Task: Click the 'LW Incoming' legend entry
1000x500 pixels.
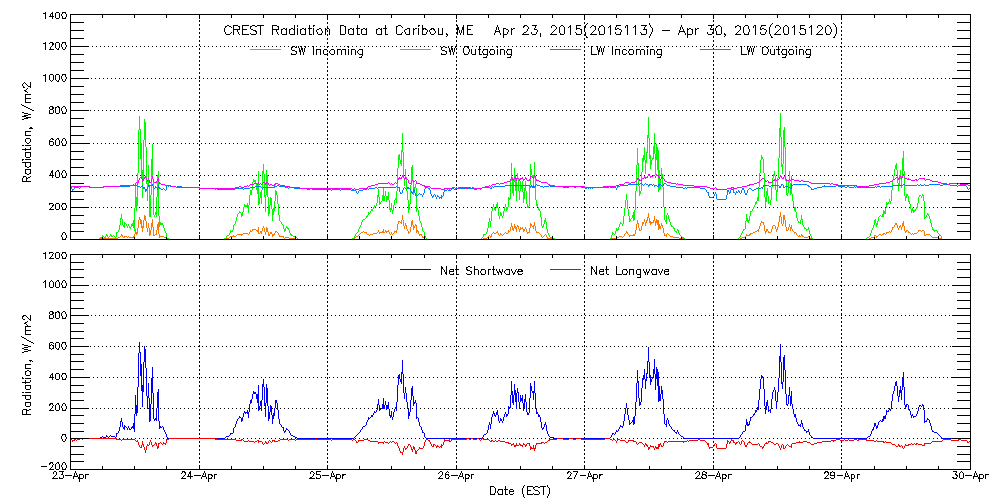Action: point(626,51)
